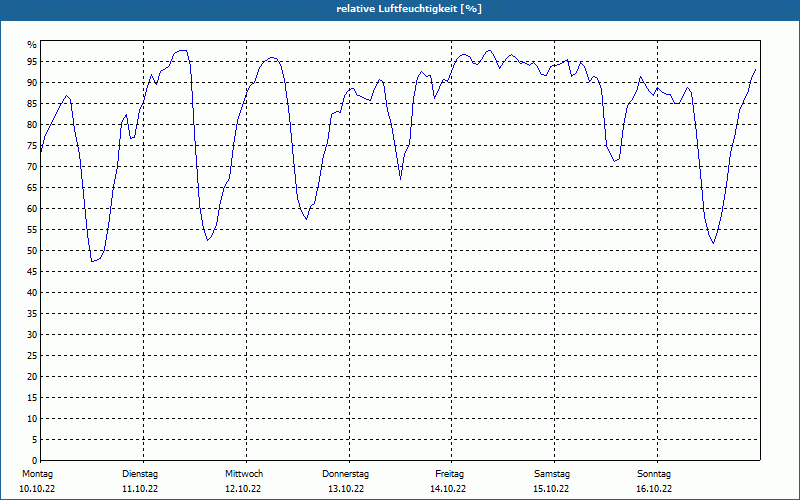
Task: Click the y-axis value 45
Action: [x=32, y=271]
